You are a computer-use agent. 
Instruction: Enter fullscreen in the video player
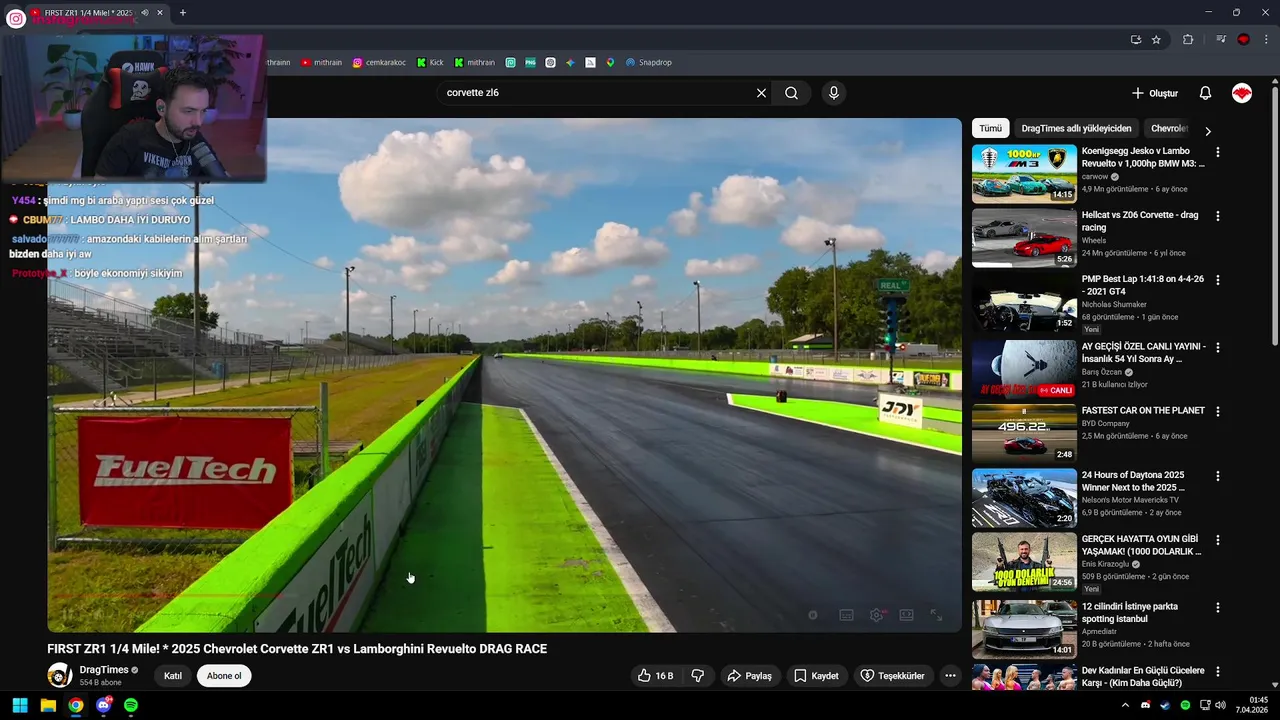(x=936, y=615)
